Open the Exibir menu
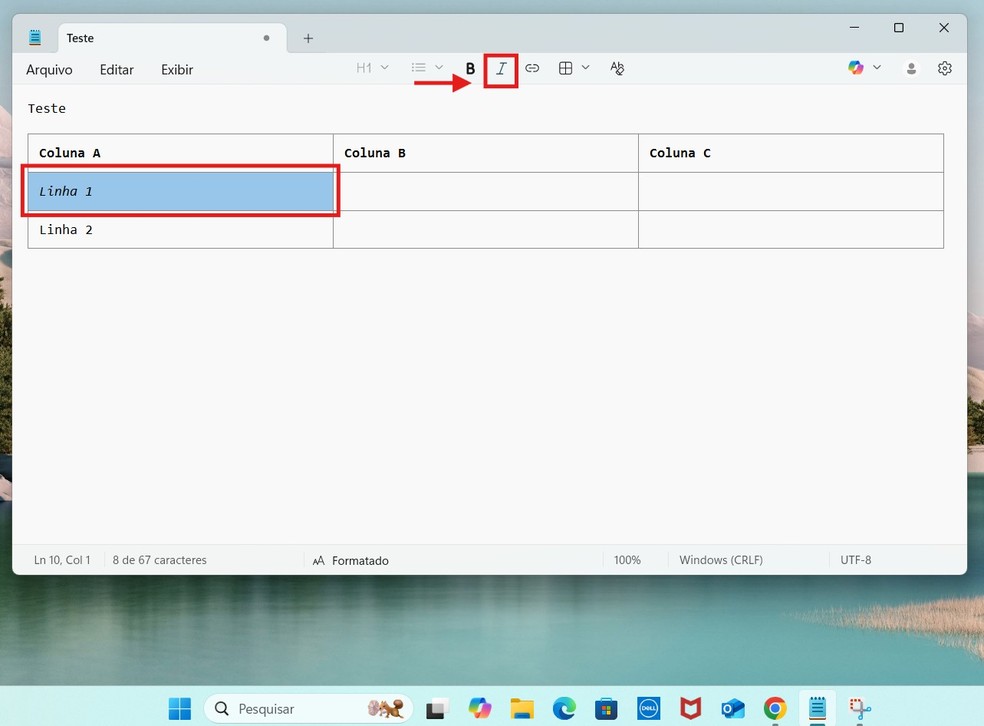 177,70
